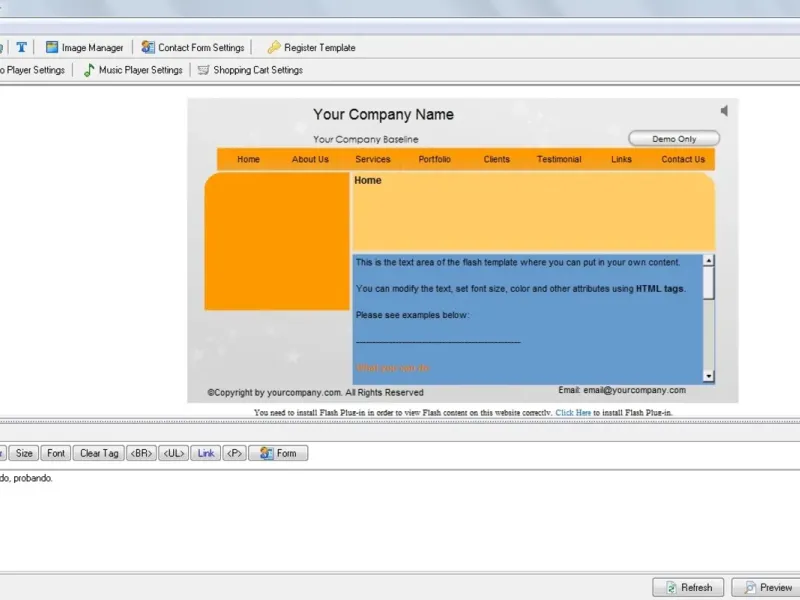The width and height of the screenshot is (800, 600).
Task: Click the Clear Tag button
Action: tap(99, 453)
